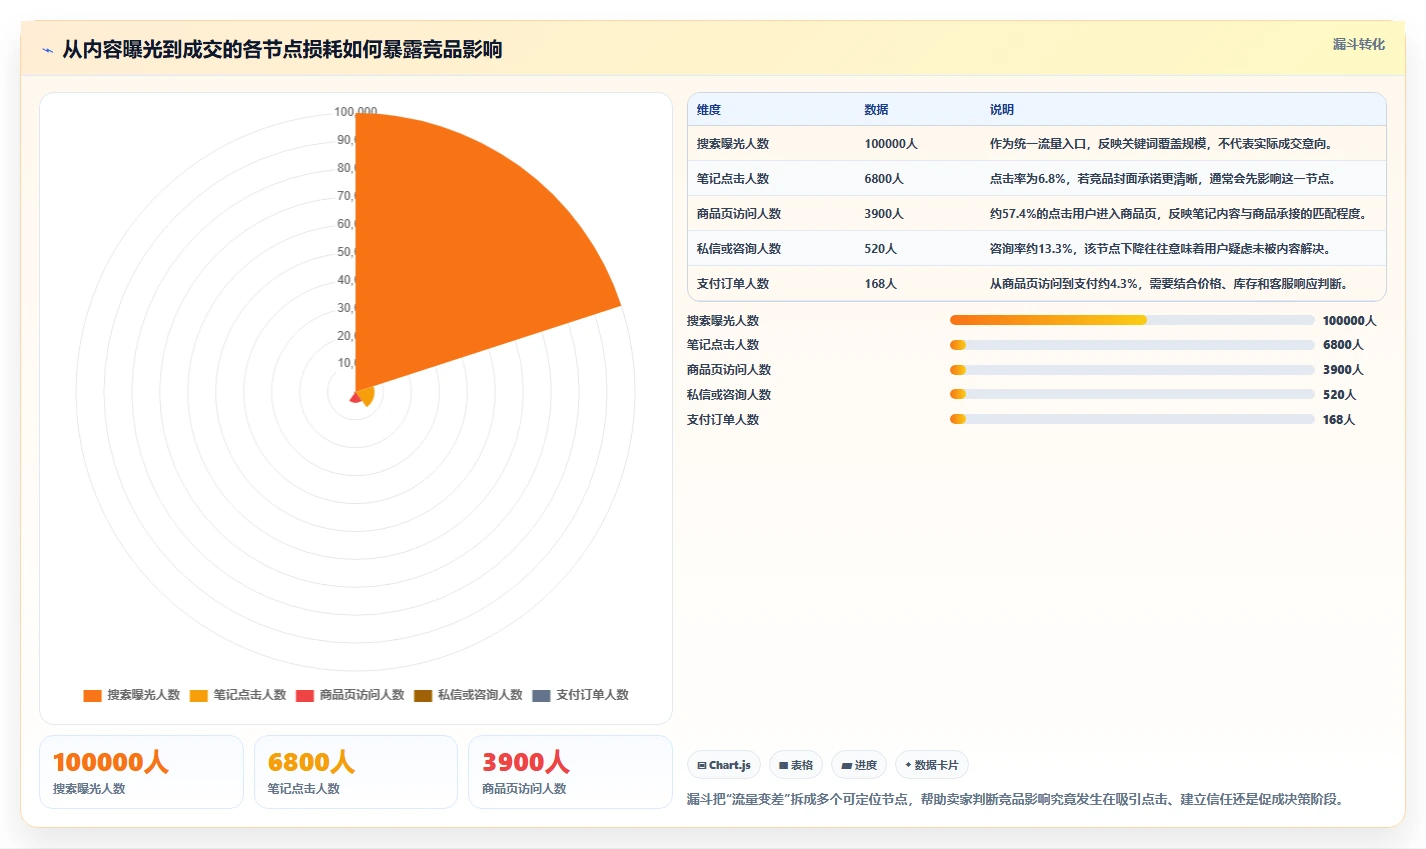Click description starting 从商品页访问到支付约4.3%
The image size is (1426, 849).
pos(1171,284)
